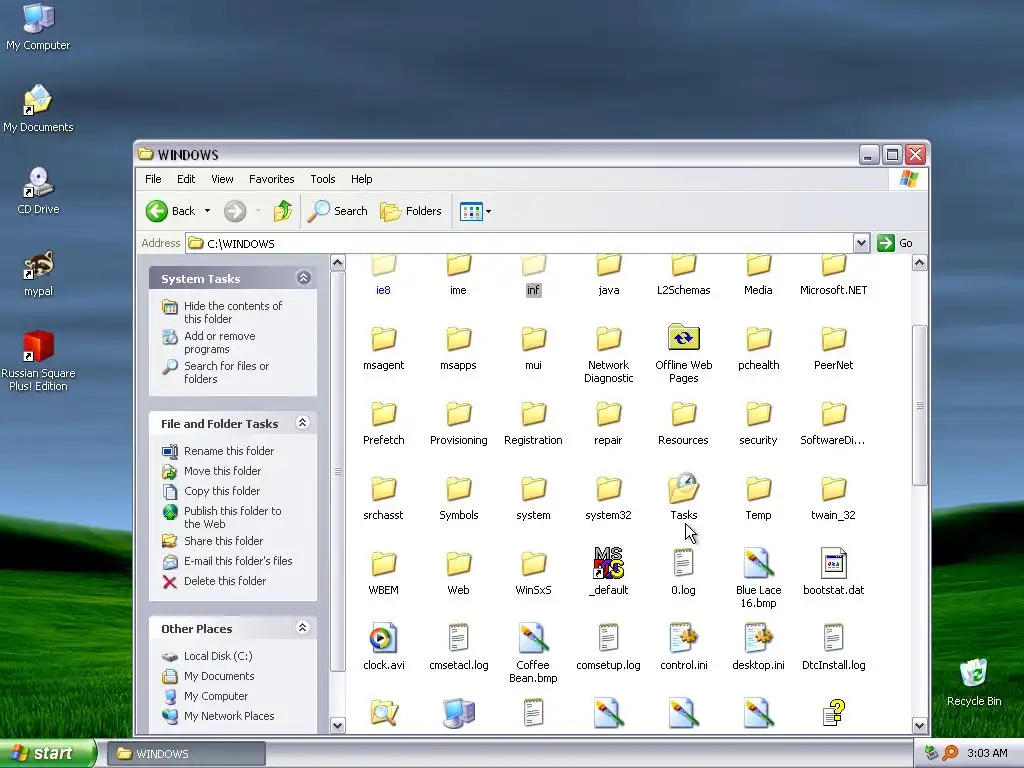Select the clock.avi video file icon
The height and width of the screenshot is (768, 1024).
pyautogui.click(x=383, y=638)
